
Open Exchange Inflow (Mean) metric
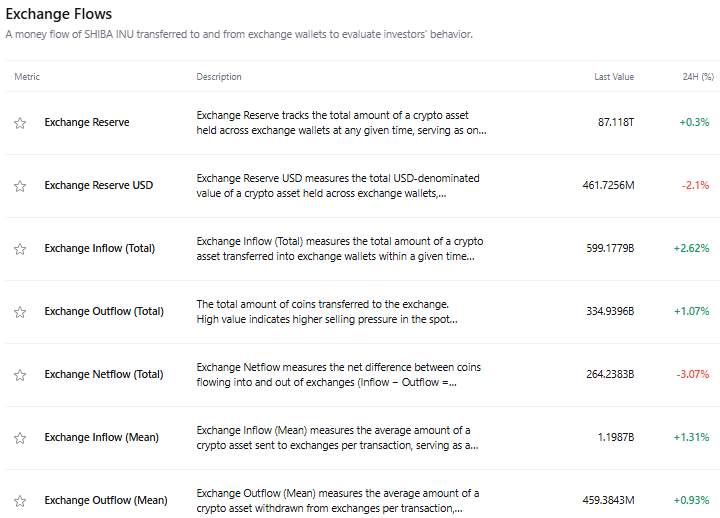[101, 437]
